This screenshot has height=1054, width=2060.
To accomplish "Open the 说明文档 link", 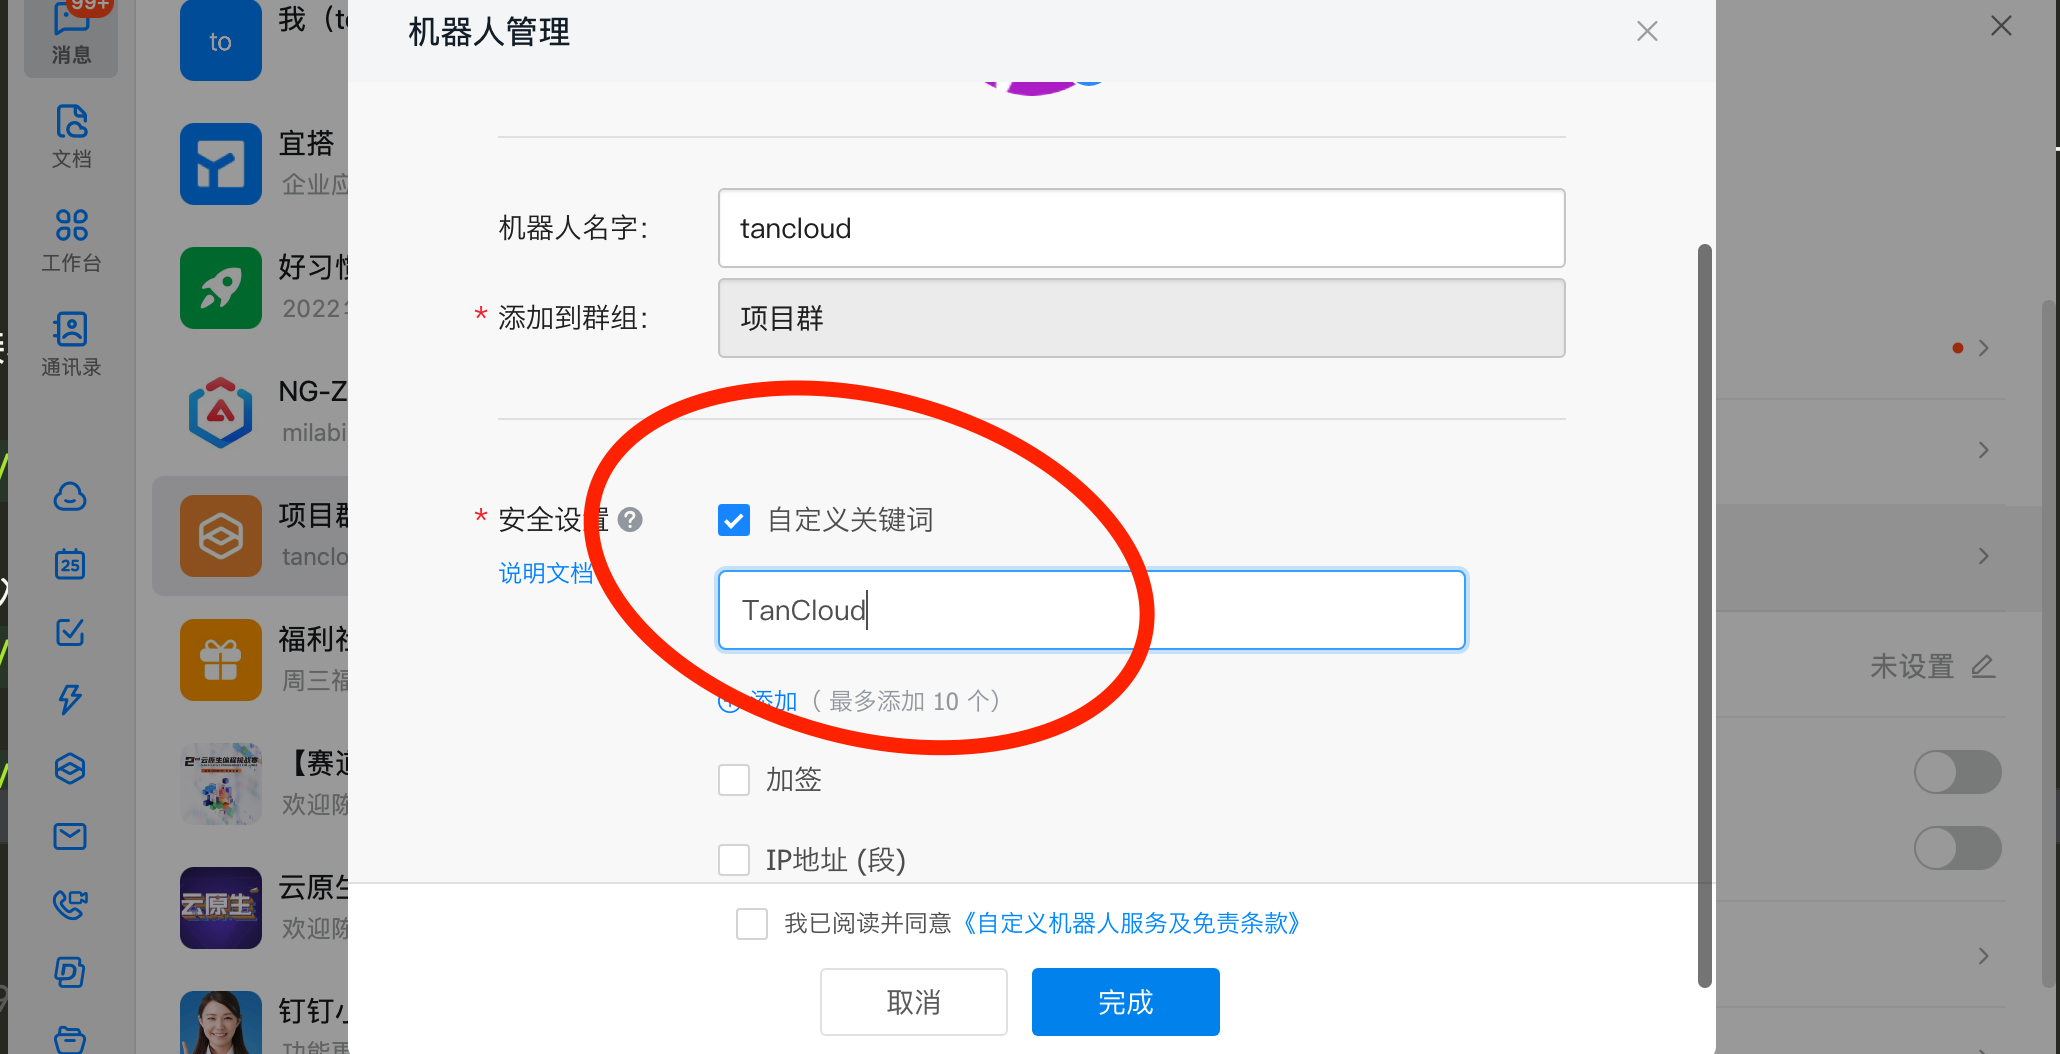I will coord(546,573).
